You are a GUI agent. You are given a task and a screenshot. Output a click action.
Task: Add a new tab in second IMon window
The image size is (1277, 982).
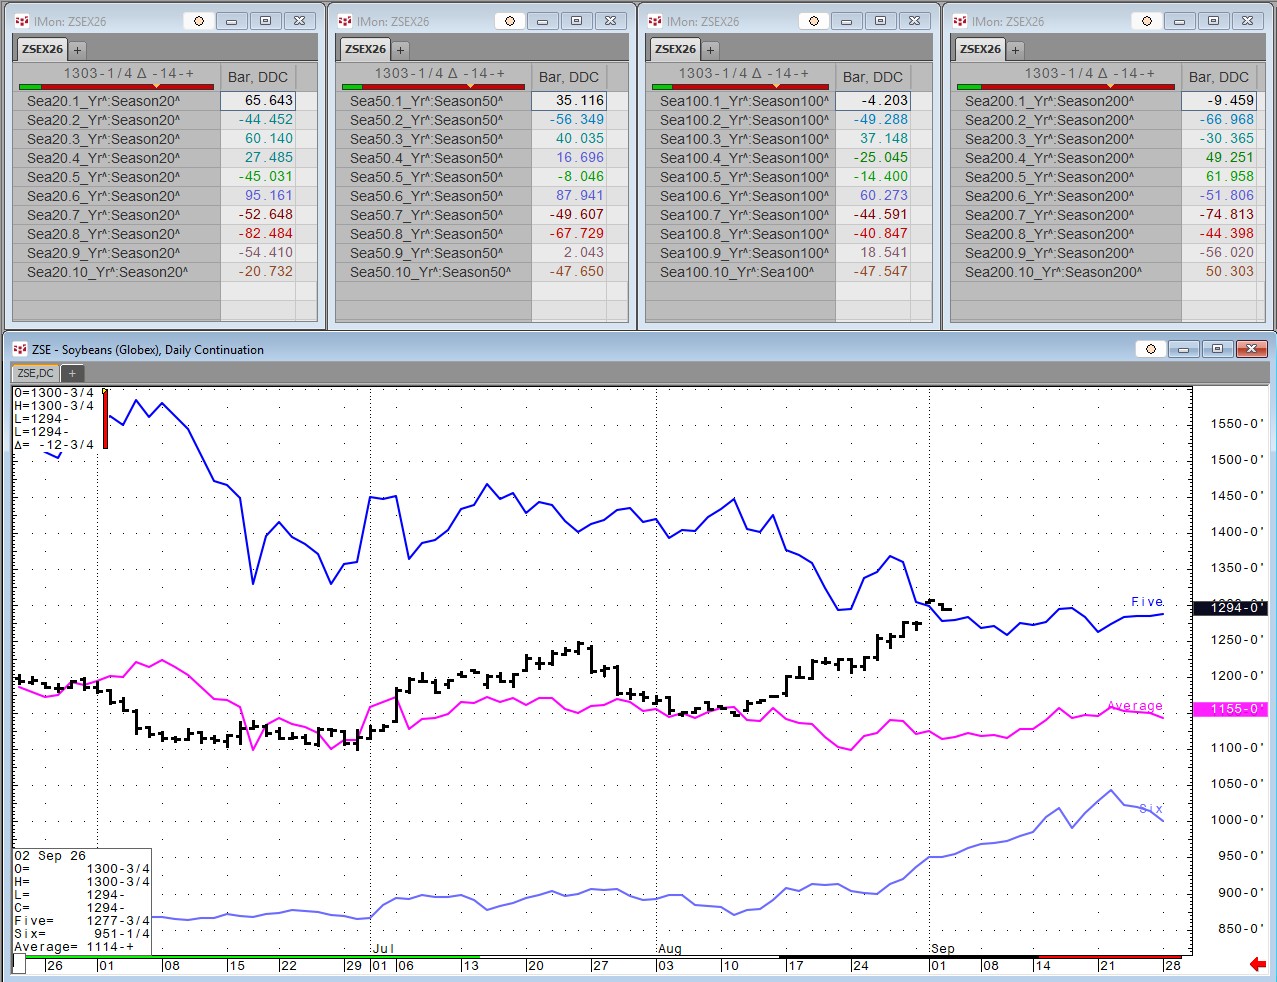pos(400,49)
